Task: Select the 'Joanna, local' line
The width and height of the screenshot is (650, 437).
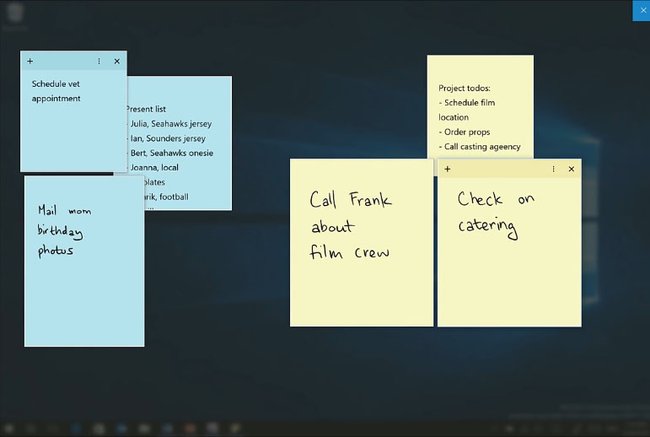Action: point(154,168)
